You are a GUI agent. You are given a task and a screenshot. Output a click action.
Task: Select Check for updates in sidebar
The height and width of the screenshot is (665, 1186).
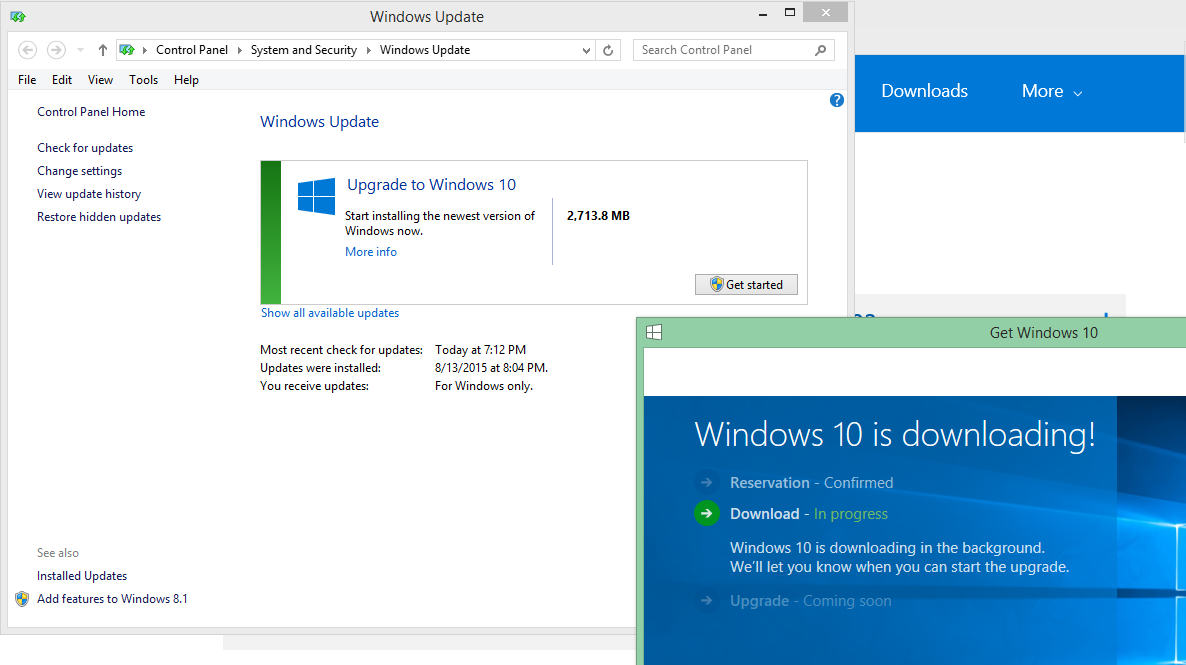coord(85,148)
